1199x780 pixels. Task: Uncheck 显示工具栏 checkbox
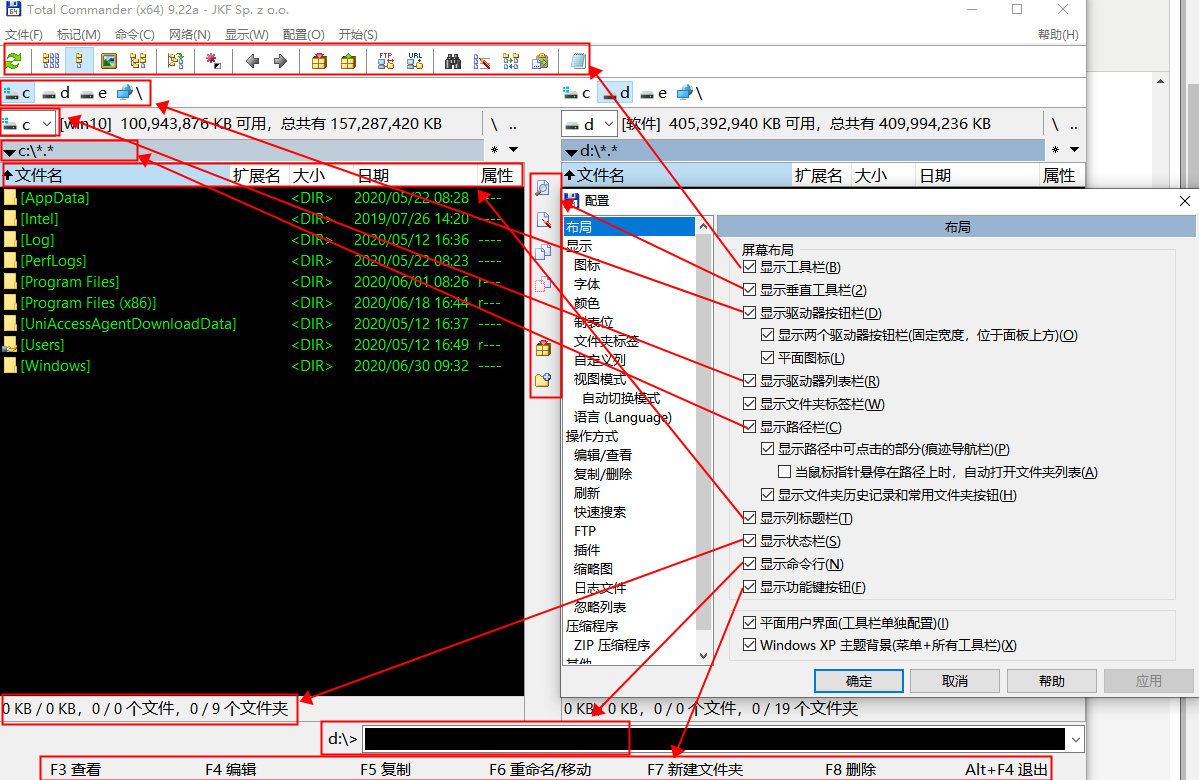(x=750, y=267)
